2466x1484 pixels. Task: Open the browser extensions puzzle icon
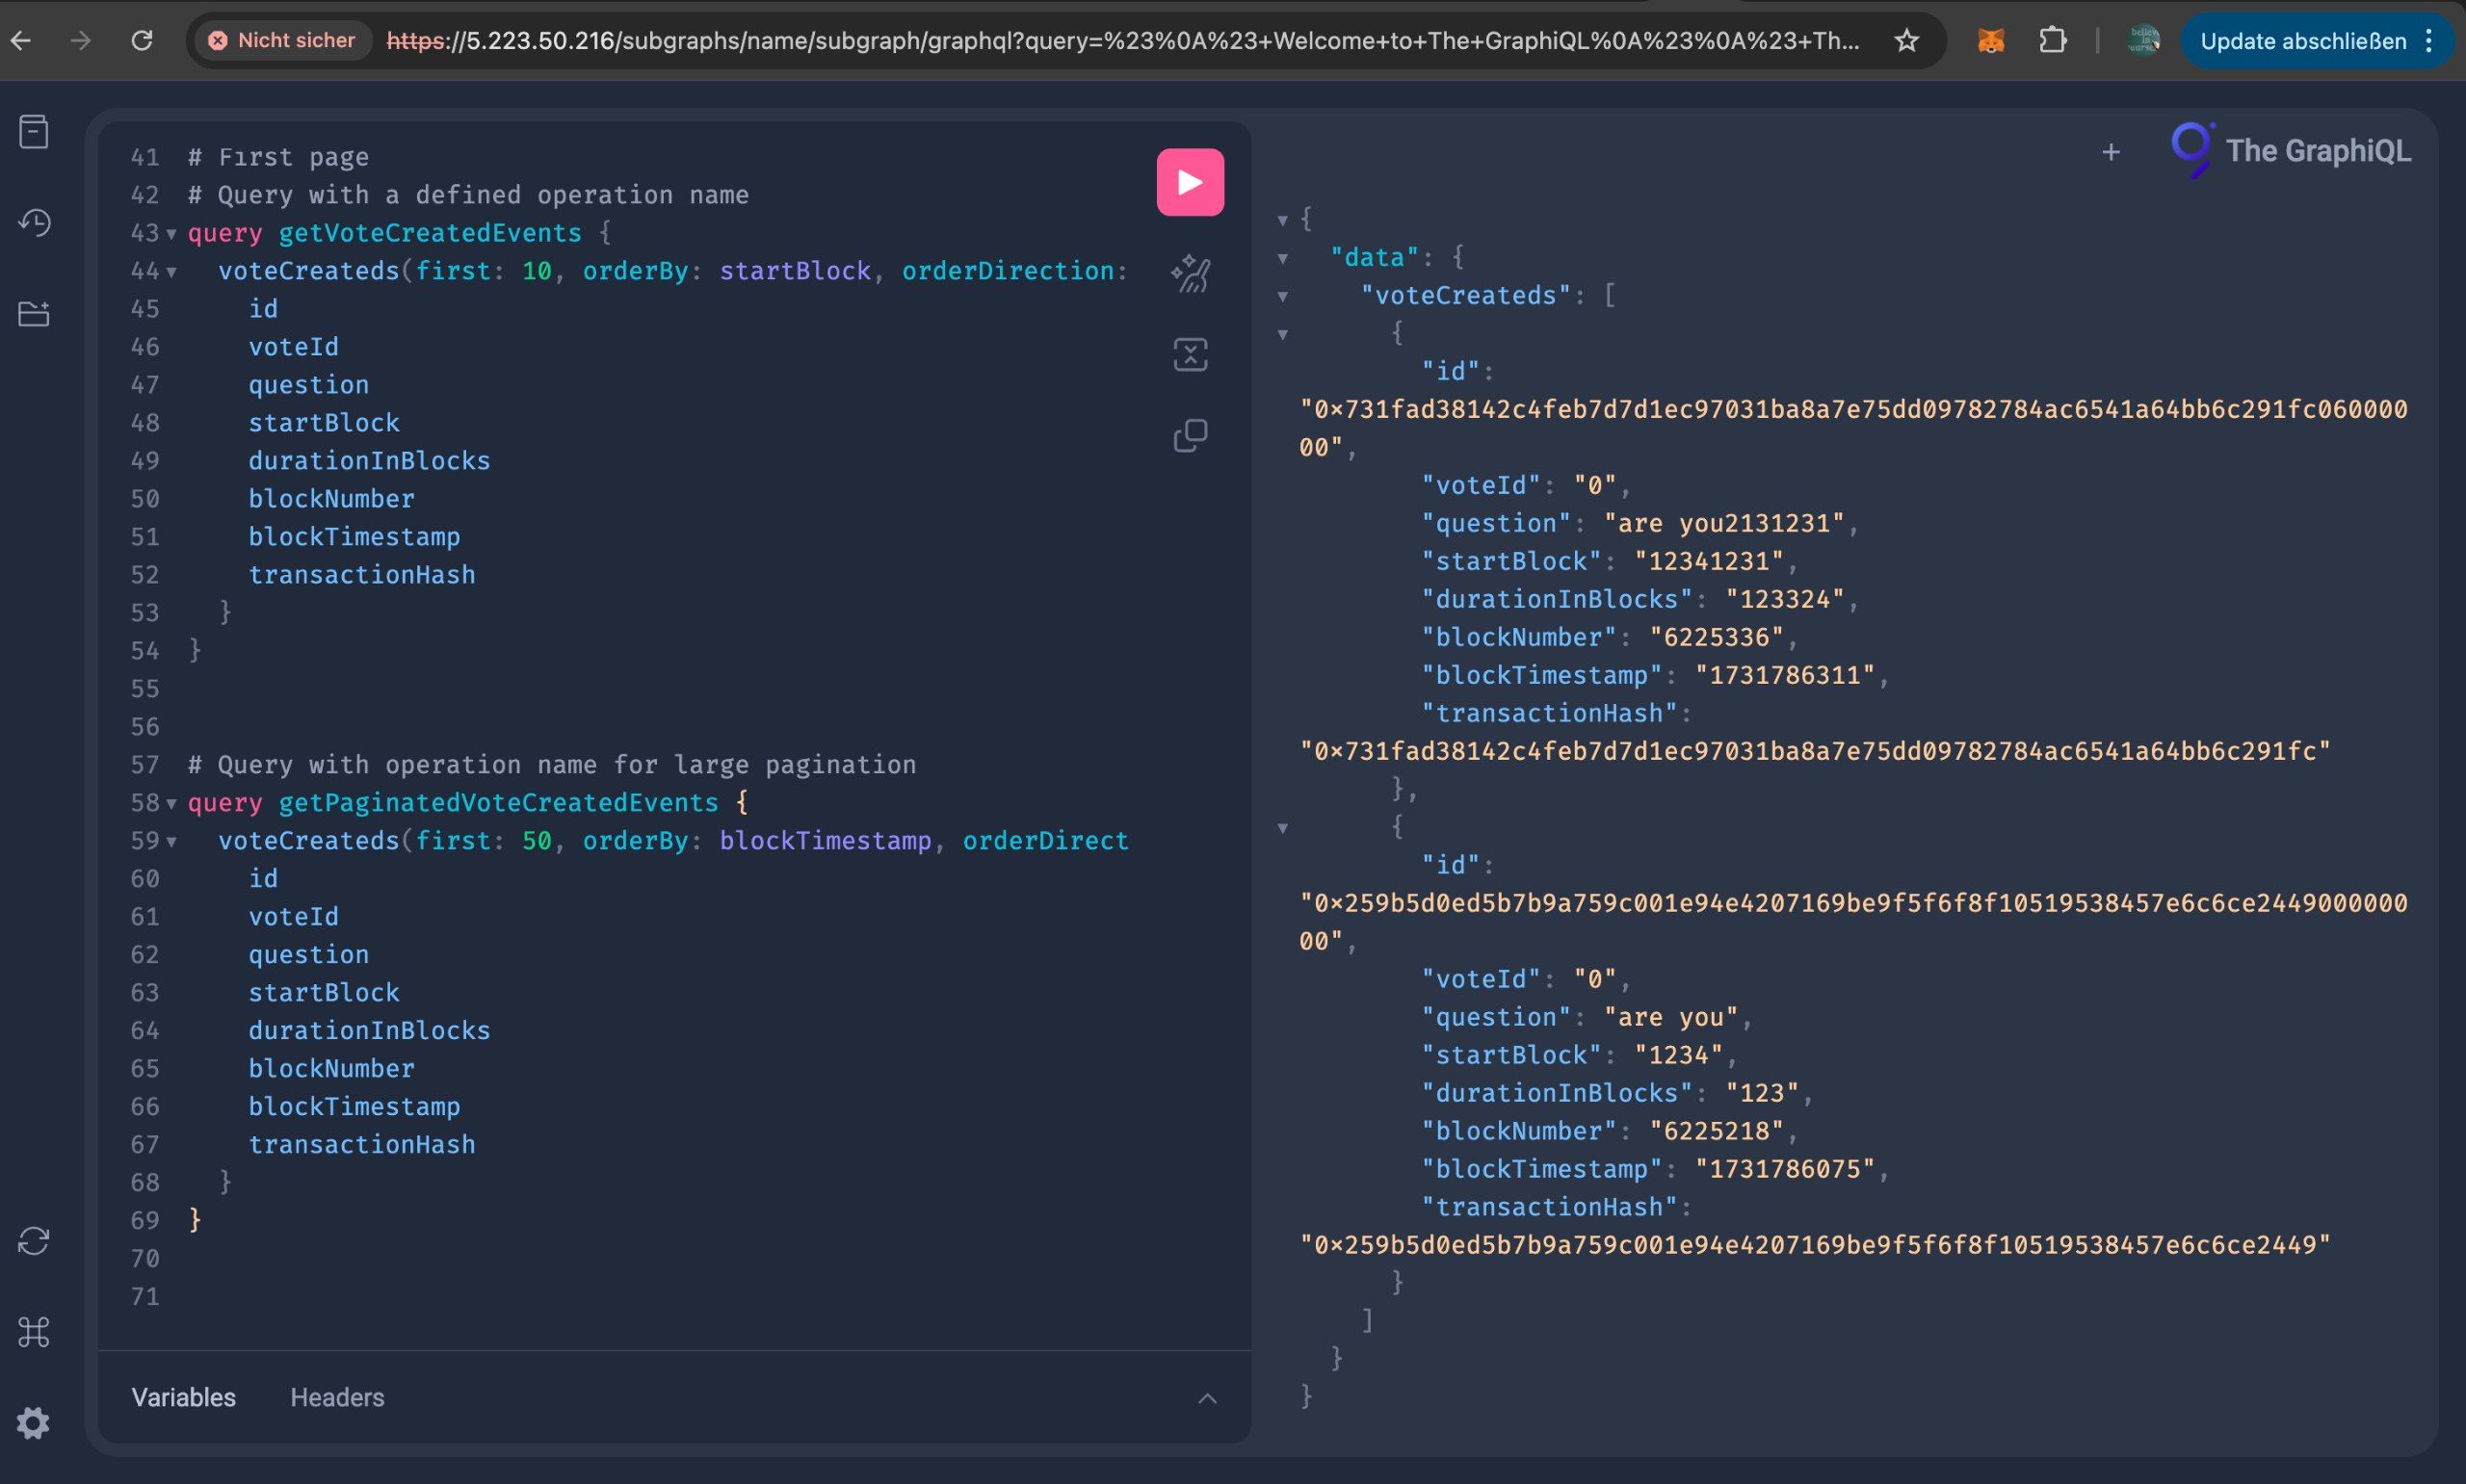click(2052, 41)
